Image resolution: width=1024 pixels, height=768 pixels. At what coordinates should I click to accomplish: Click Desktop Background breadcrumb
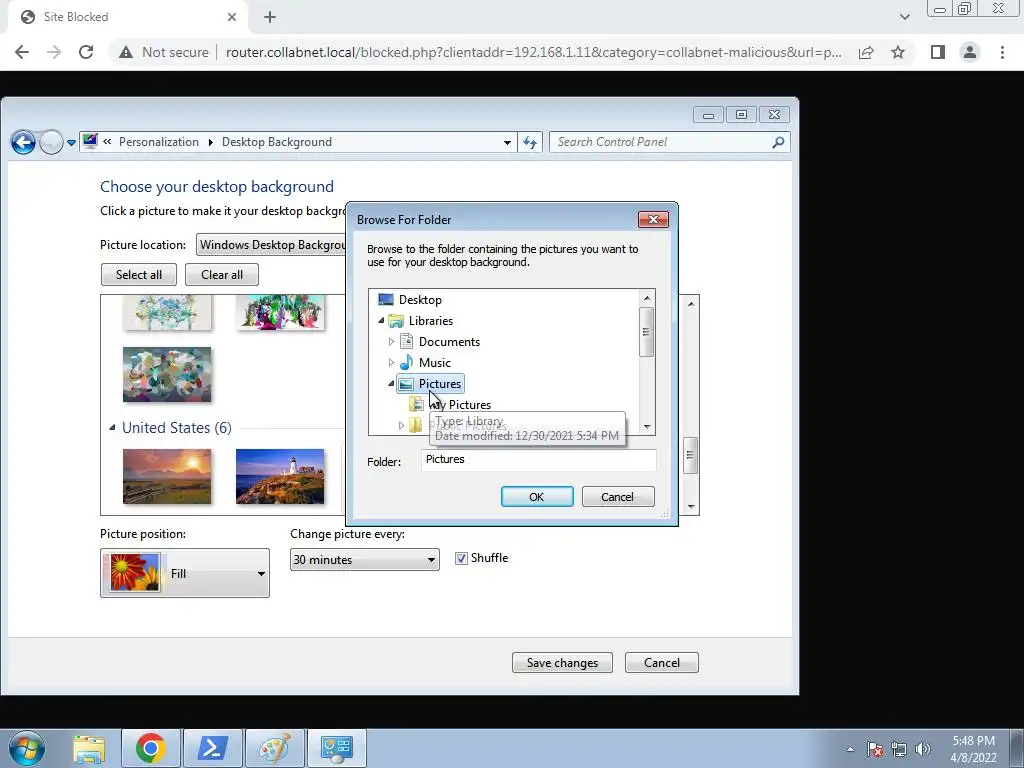pyautogui.click(x=277, y=142)
